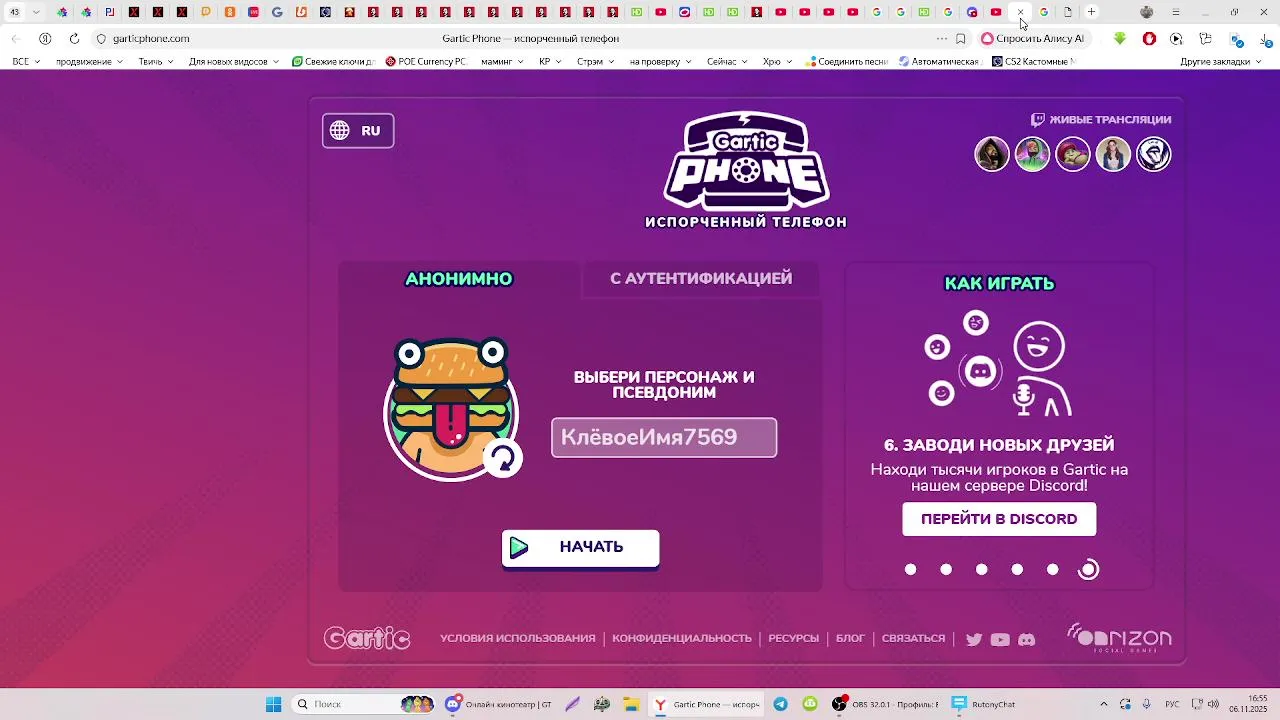Select the first How to play slide dot
The width and height of the screenshot is (1280, 720).
point(910,570)
